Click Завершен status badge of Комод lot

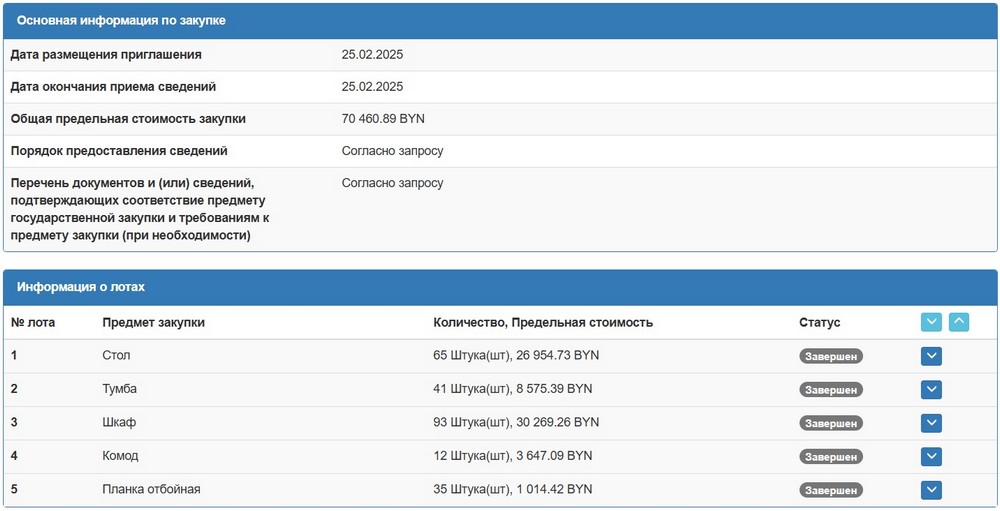click(830, 457)
